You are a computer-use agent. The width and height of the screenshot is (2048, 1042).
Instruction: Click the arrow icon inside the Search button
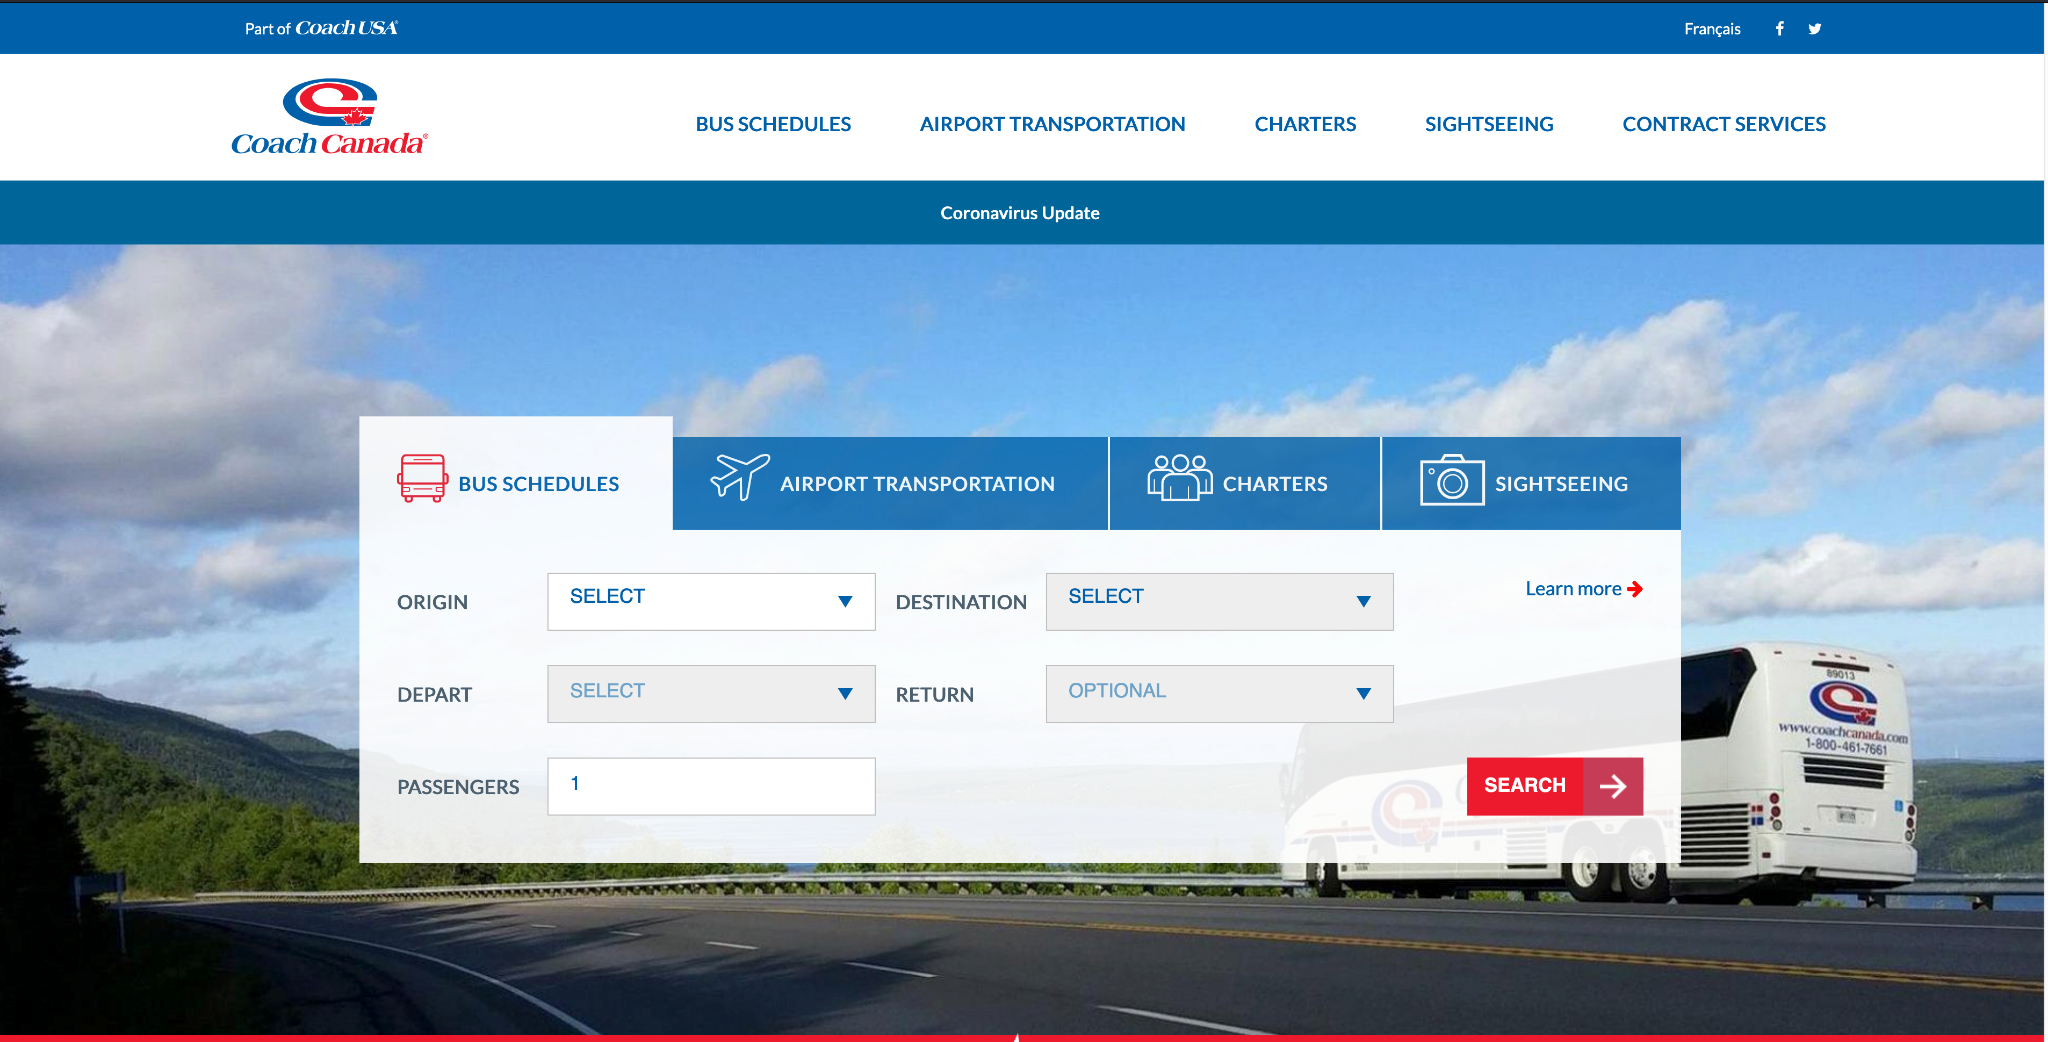[1614, 786]
